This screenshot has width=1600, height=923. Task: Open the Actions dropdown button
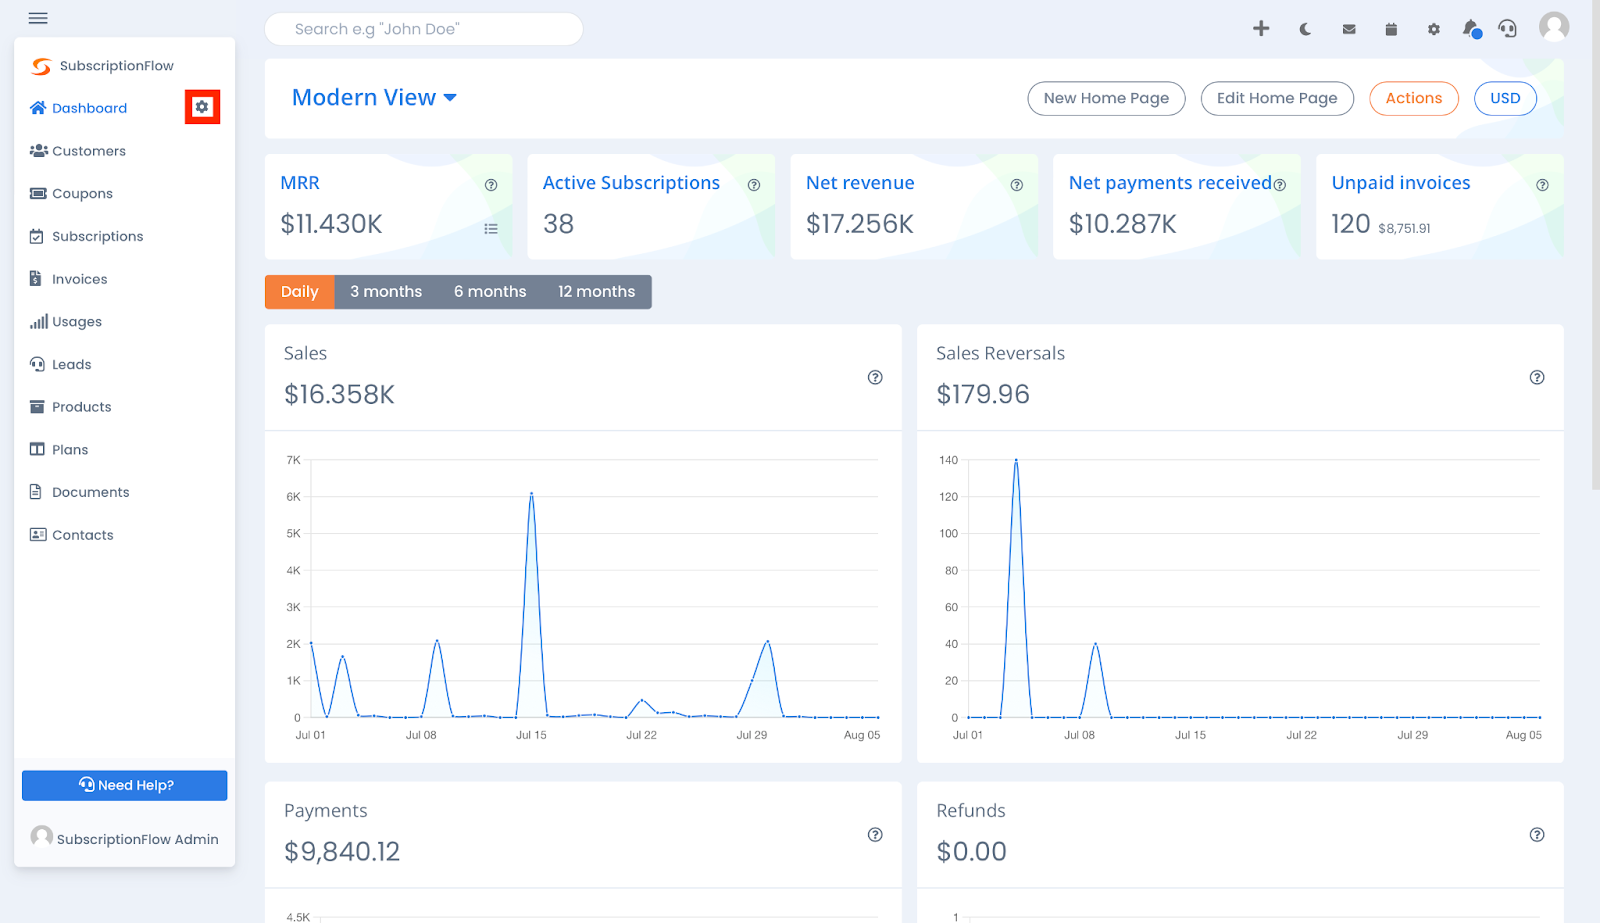1413,98
